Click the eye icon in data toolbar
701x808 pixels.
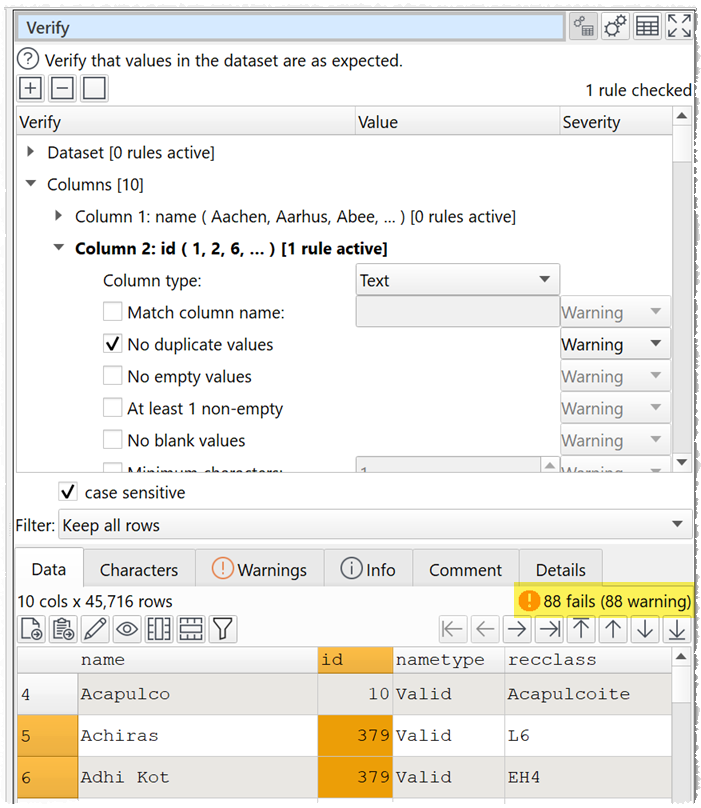pyautogui.click(x=127, y=629)
